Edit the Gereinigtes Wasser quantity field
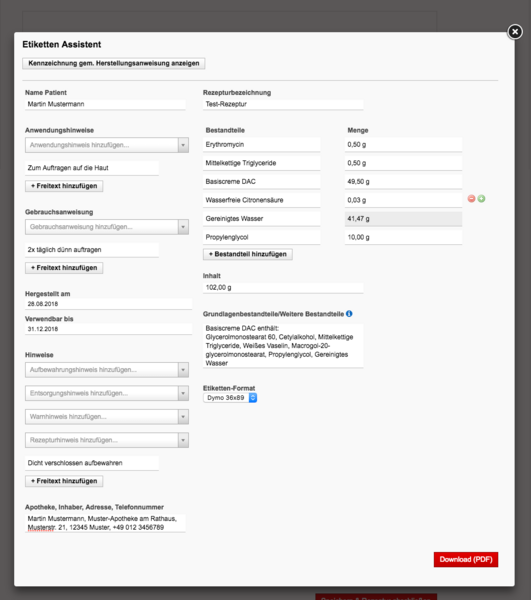The image size is (531, 600). [403, 219]
